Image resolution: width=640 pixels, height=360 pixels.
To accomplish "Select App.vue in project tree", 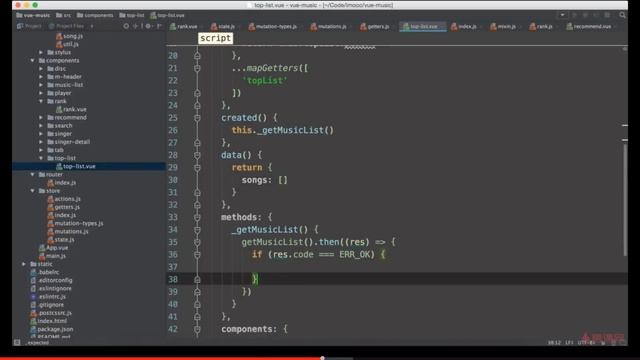I will [53, 248].
